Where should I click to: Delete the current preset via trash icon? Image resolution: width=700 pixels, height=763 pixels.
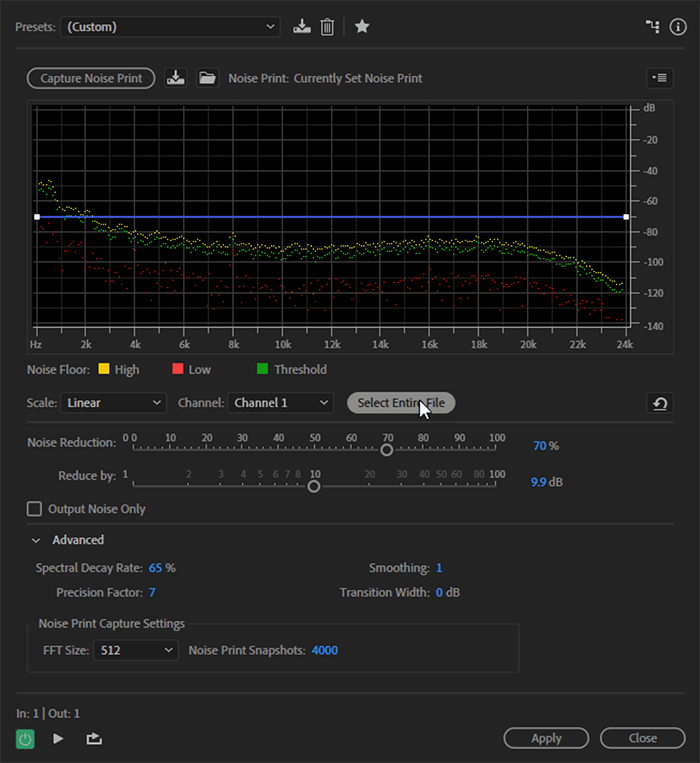coord(327,27)
